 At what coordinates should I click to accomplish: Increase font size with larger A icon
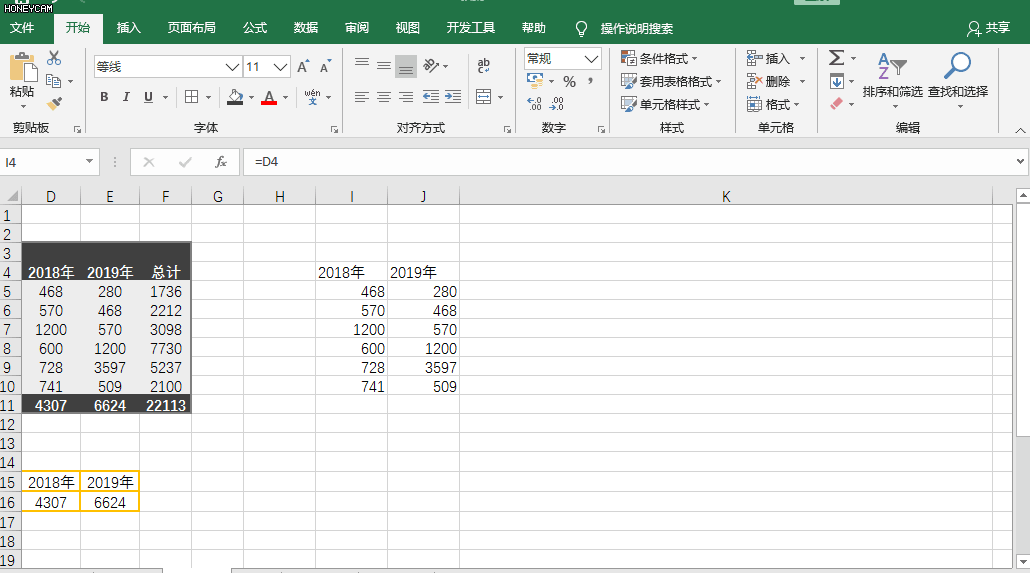303,66
